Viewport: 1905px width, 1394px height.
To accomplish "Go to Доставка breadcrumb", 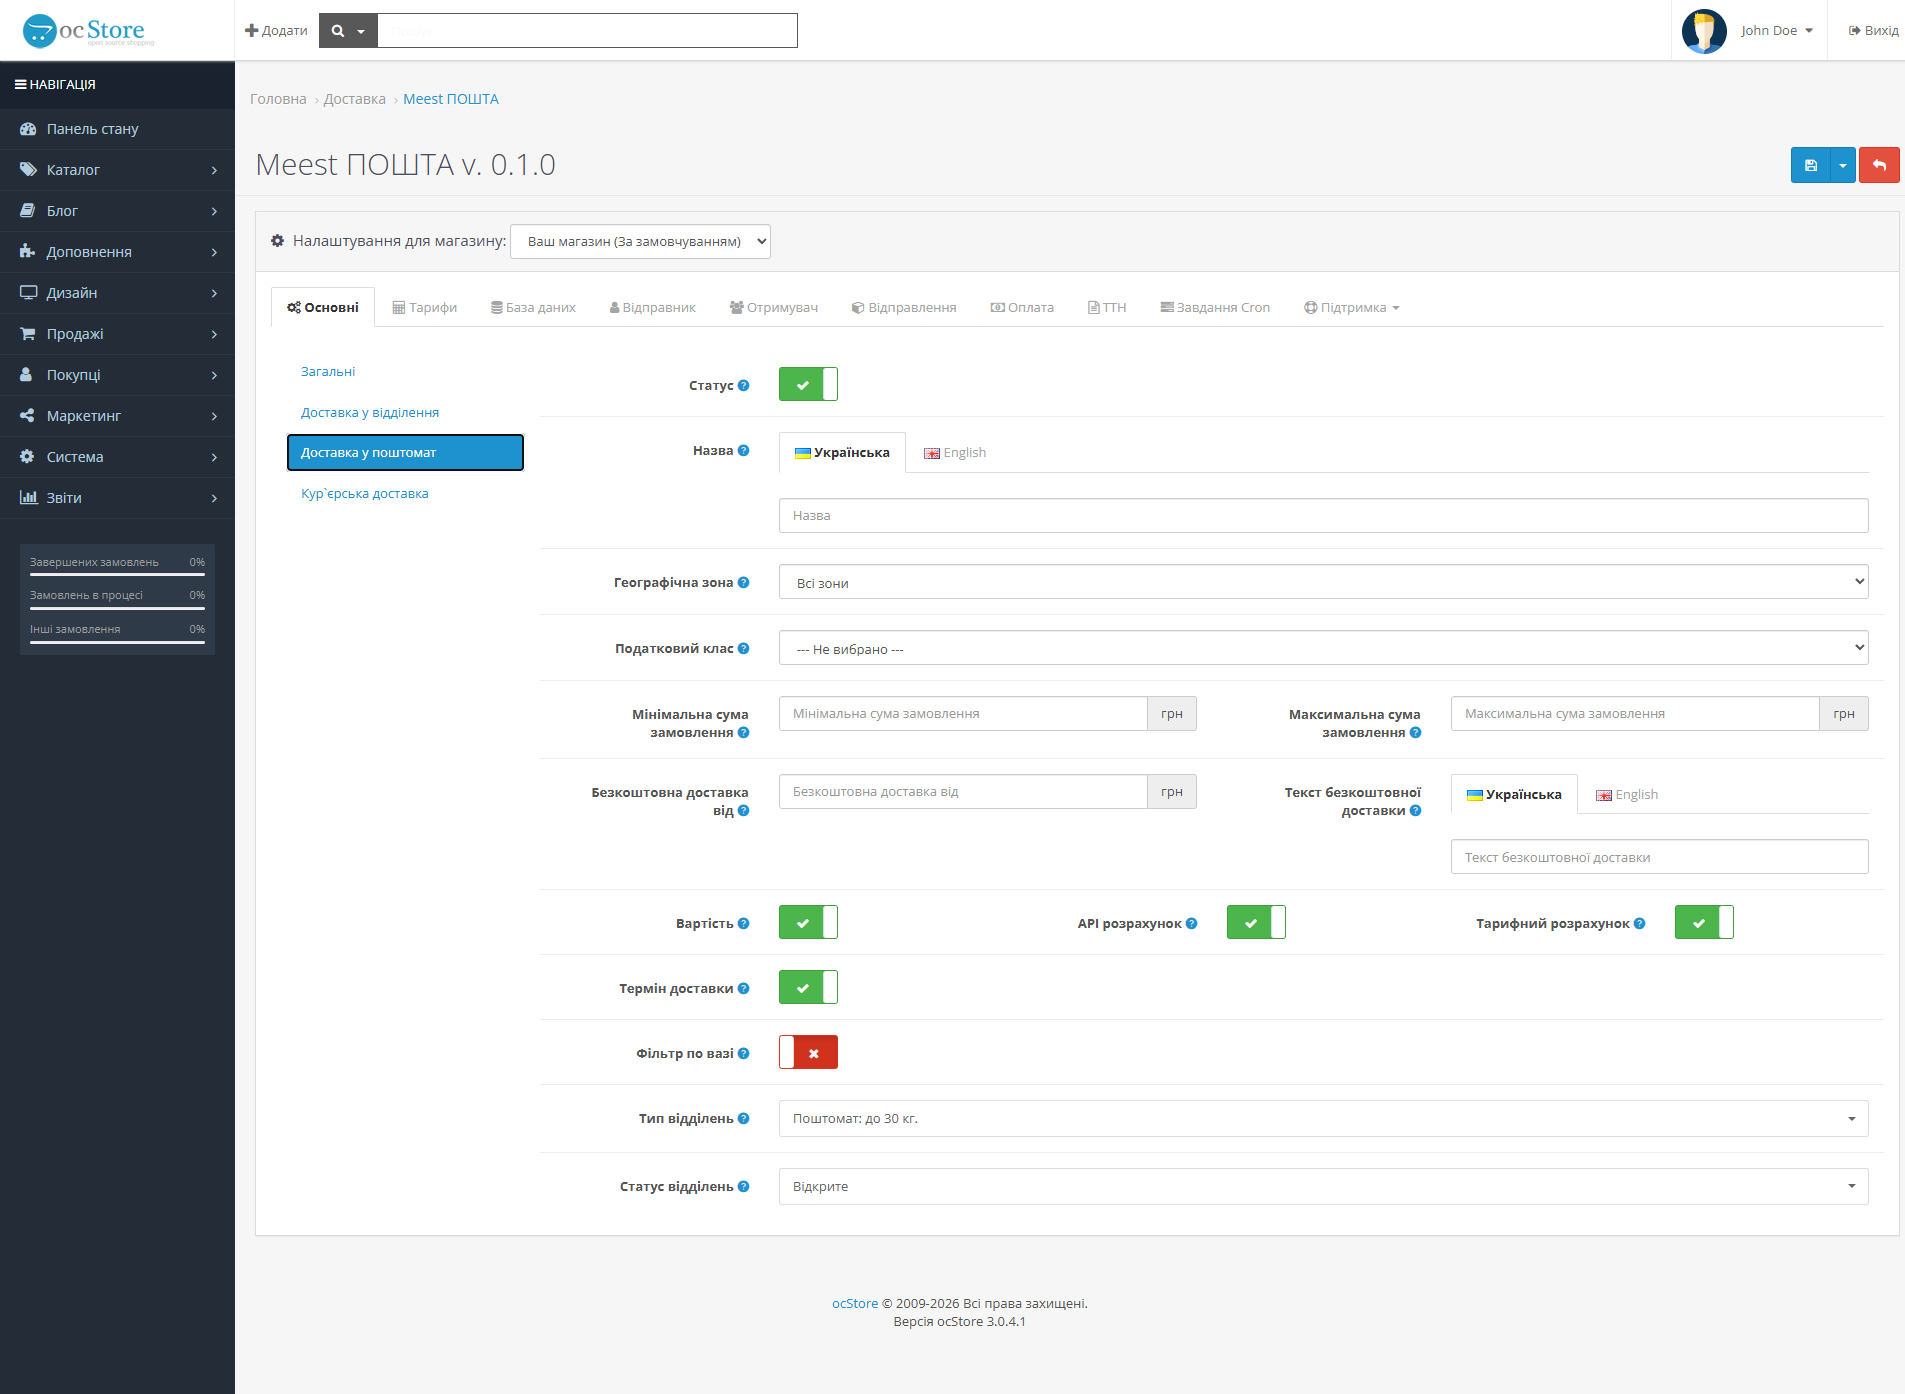I will [354, 99].
